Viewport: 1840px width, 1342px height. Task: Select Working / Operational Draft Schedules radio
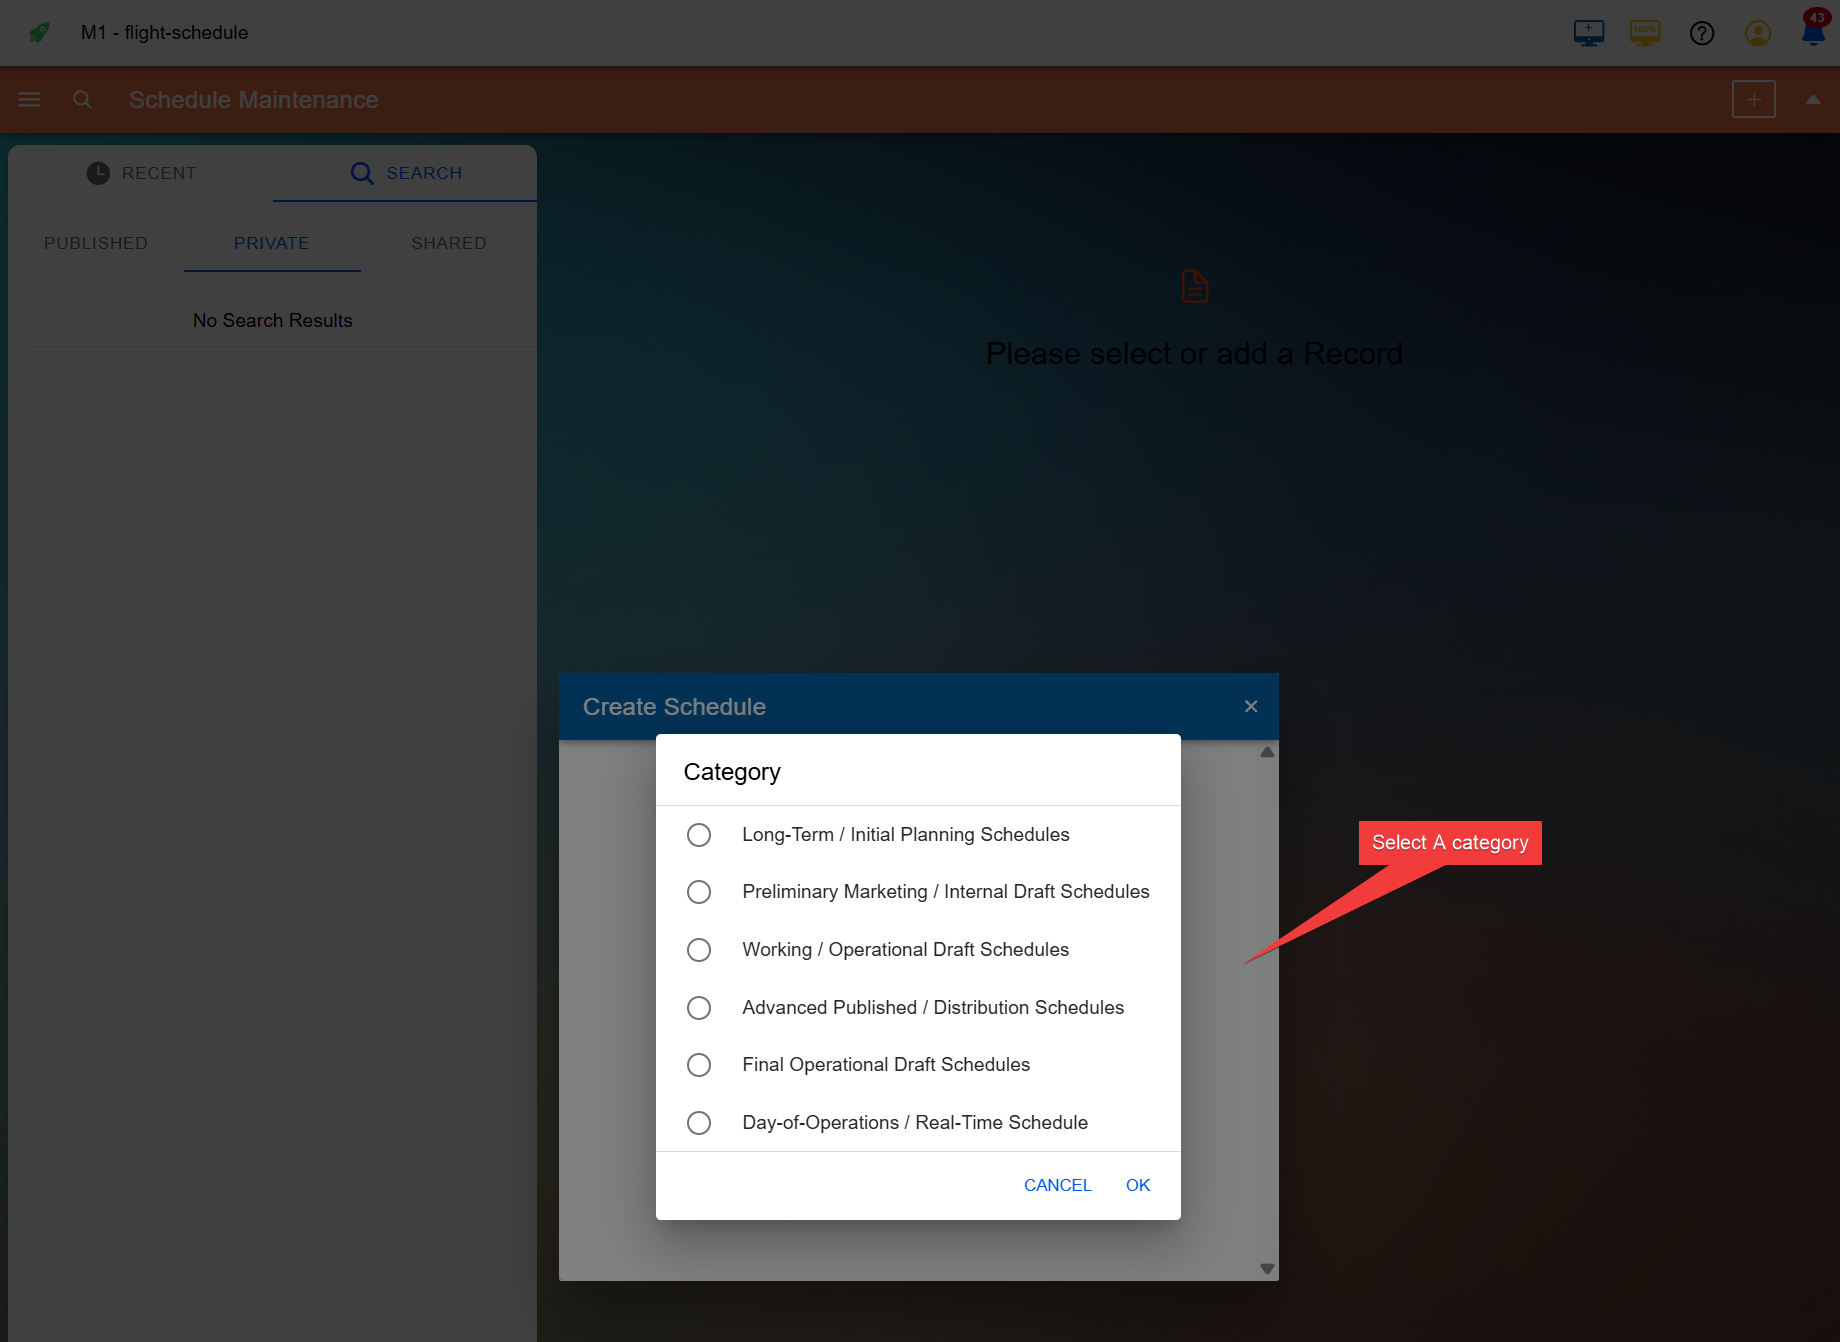pyautogui.click(x=699, y=949)
